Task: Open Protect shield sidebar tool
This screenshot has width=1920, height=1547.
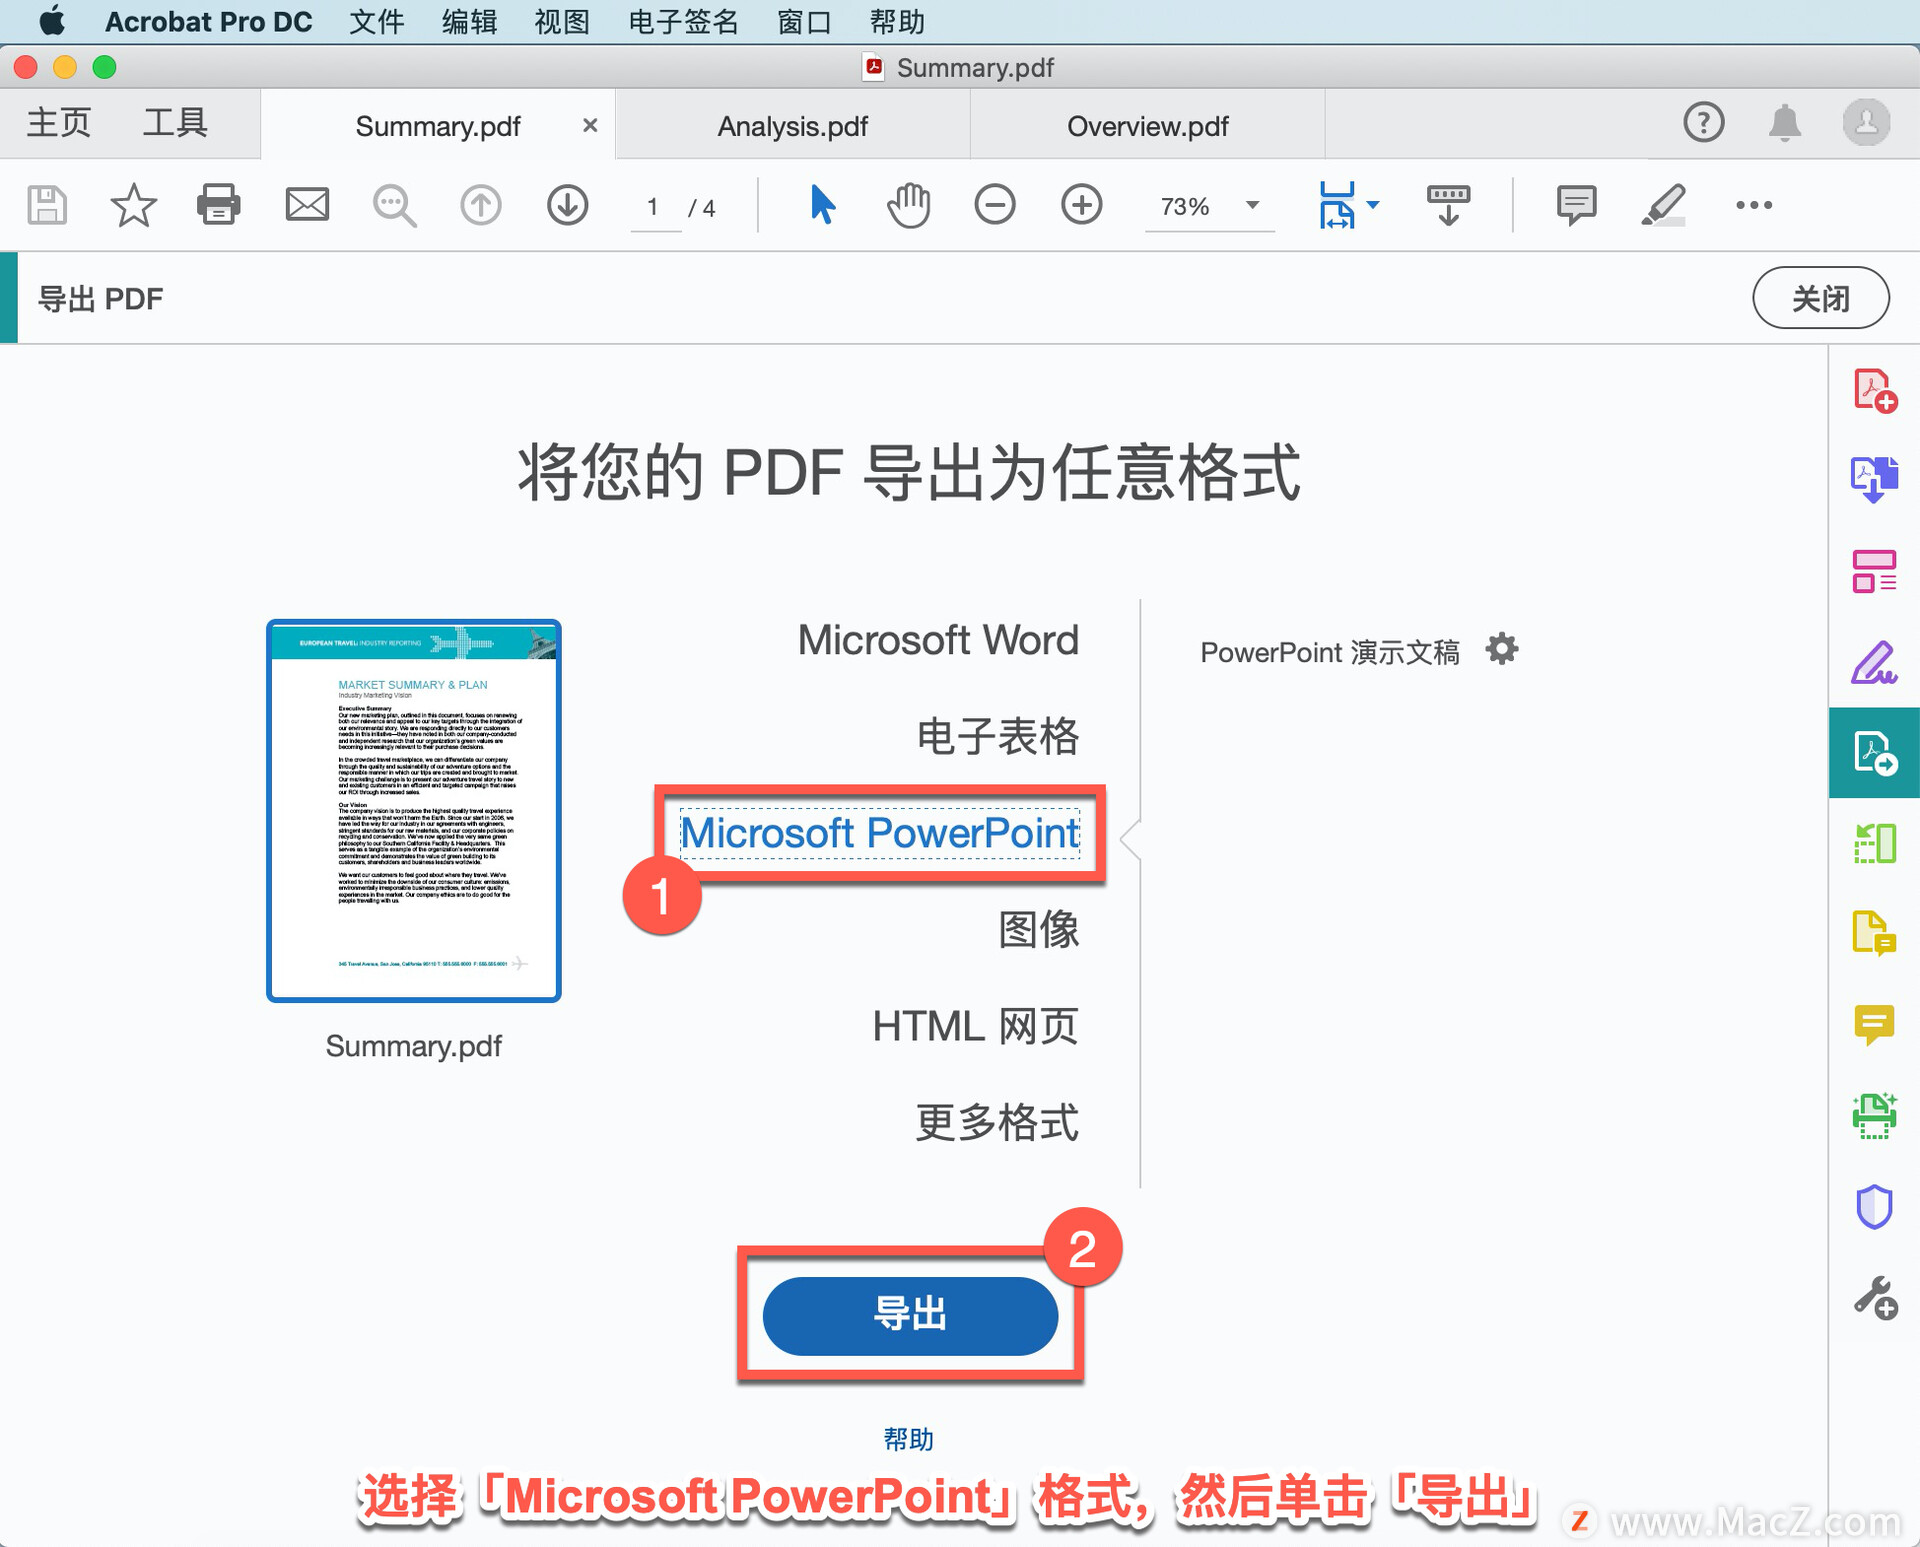Action: click(x=1875, y=1206)
